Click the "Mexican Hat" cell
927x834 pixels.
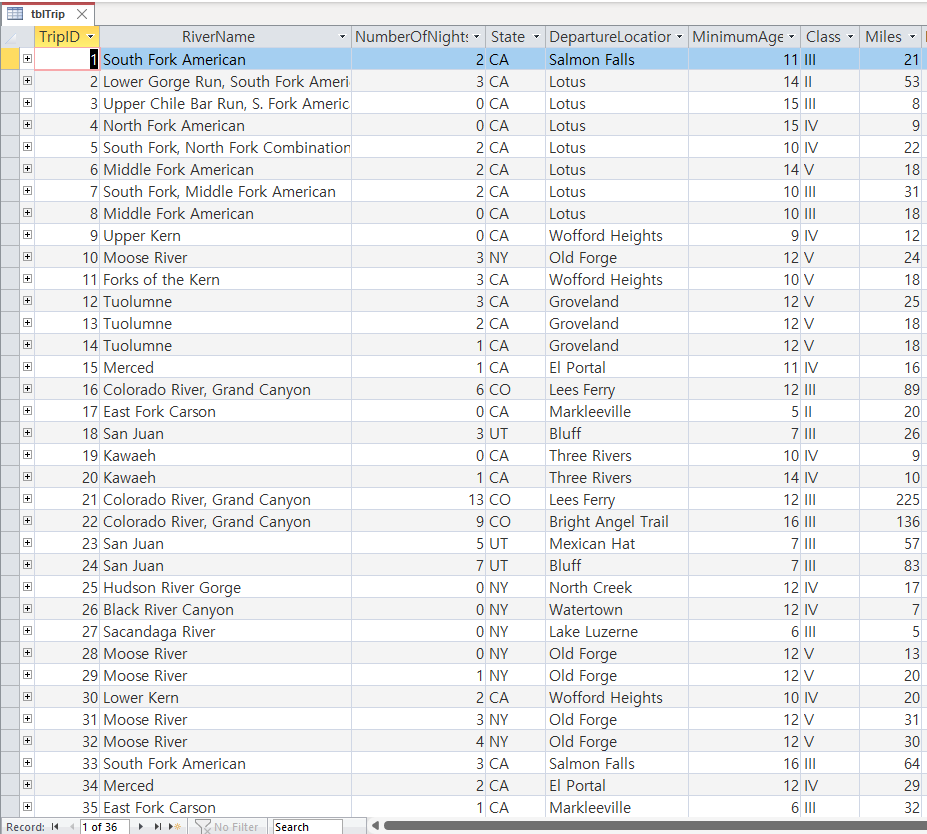click(617, 543)
